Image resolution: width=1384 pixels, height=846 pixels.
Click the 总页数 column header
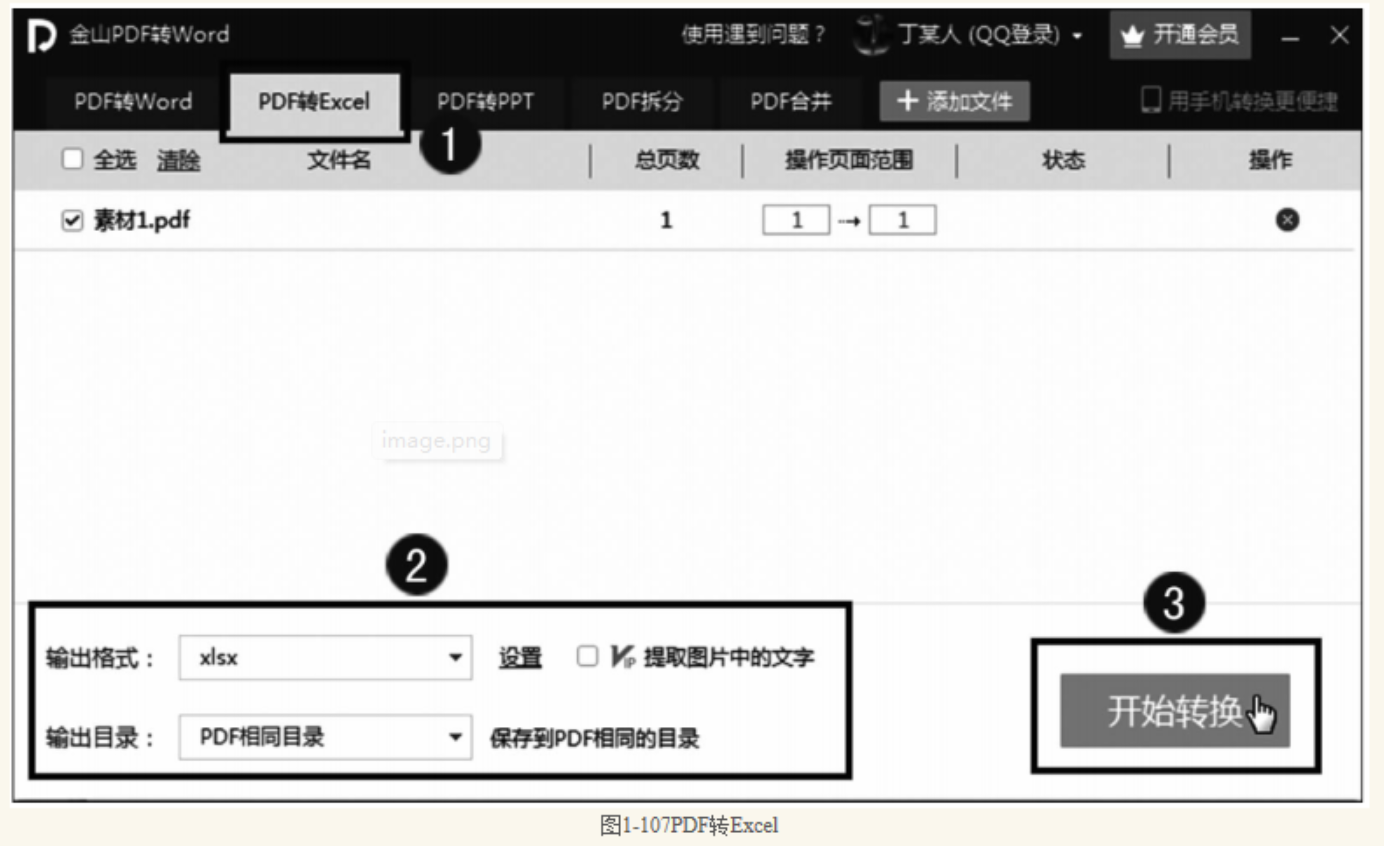(x=667, y=160)
